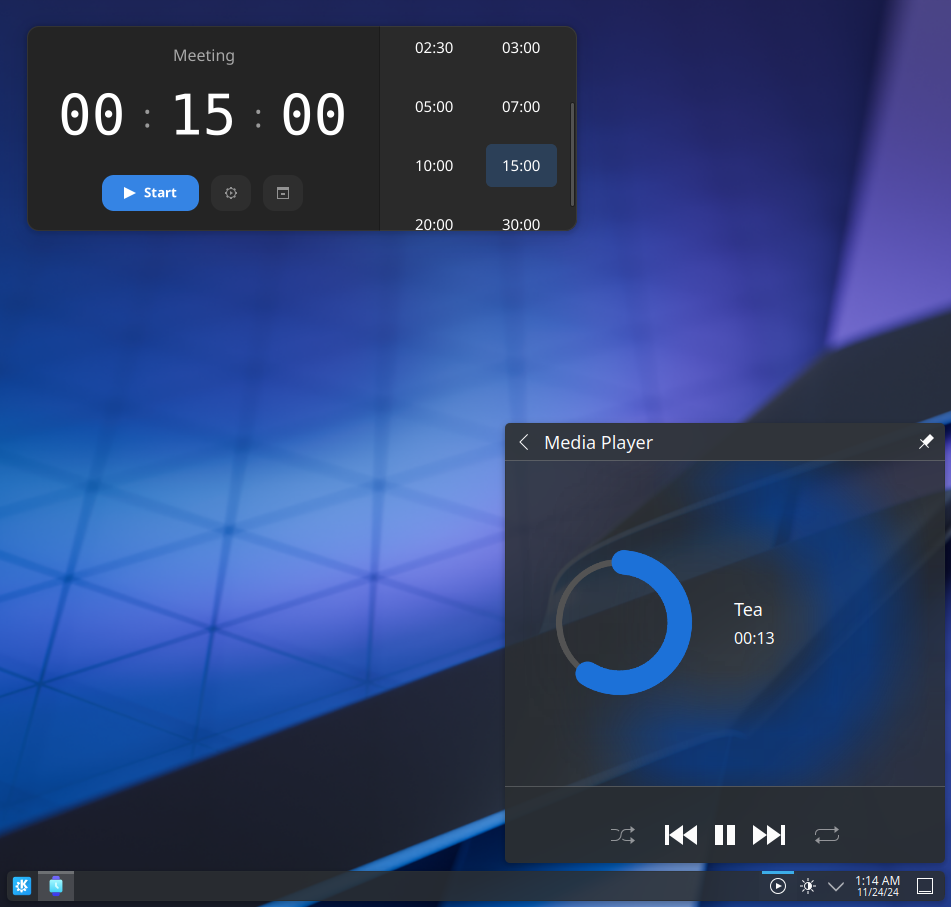Click the preset list scrollbar
Screen dimensions: 951x907
572,155
